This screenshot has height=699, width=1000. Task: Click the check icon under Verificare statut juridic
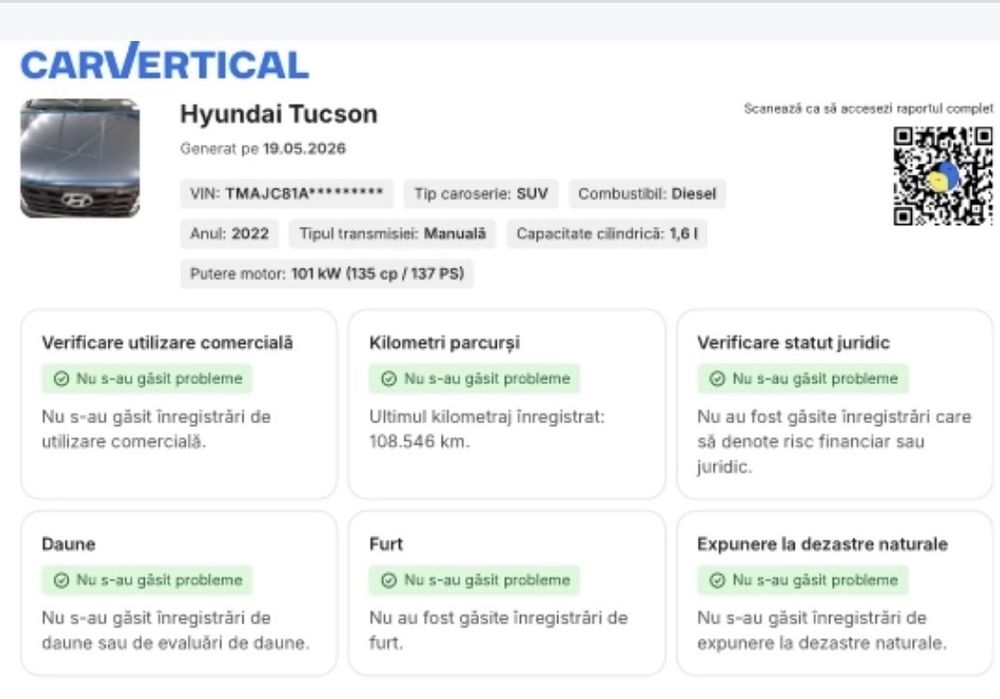click(x=717, y=379)
